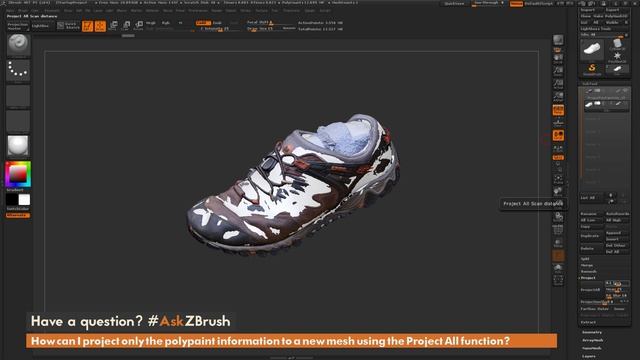Click the L.Sym icon on right shelf
The width and height of the screenshot is (640, 360).
point(558,150)
